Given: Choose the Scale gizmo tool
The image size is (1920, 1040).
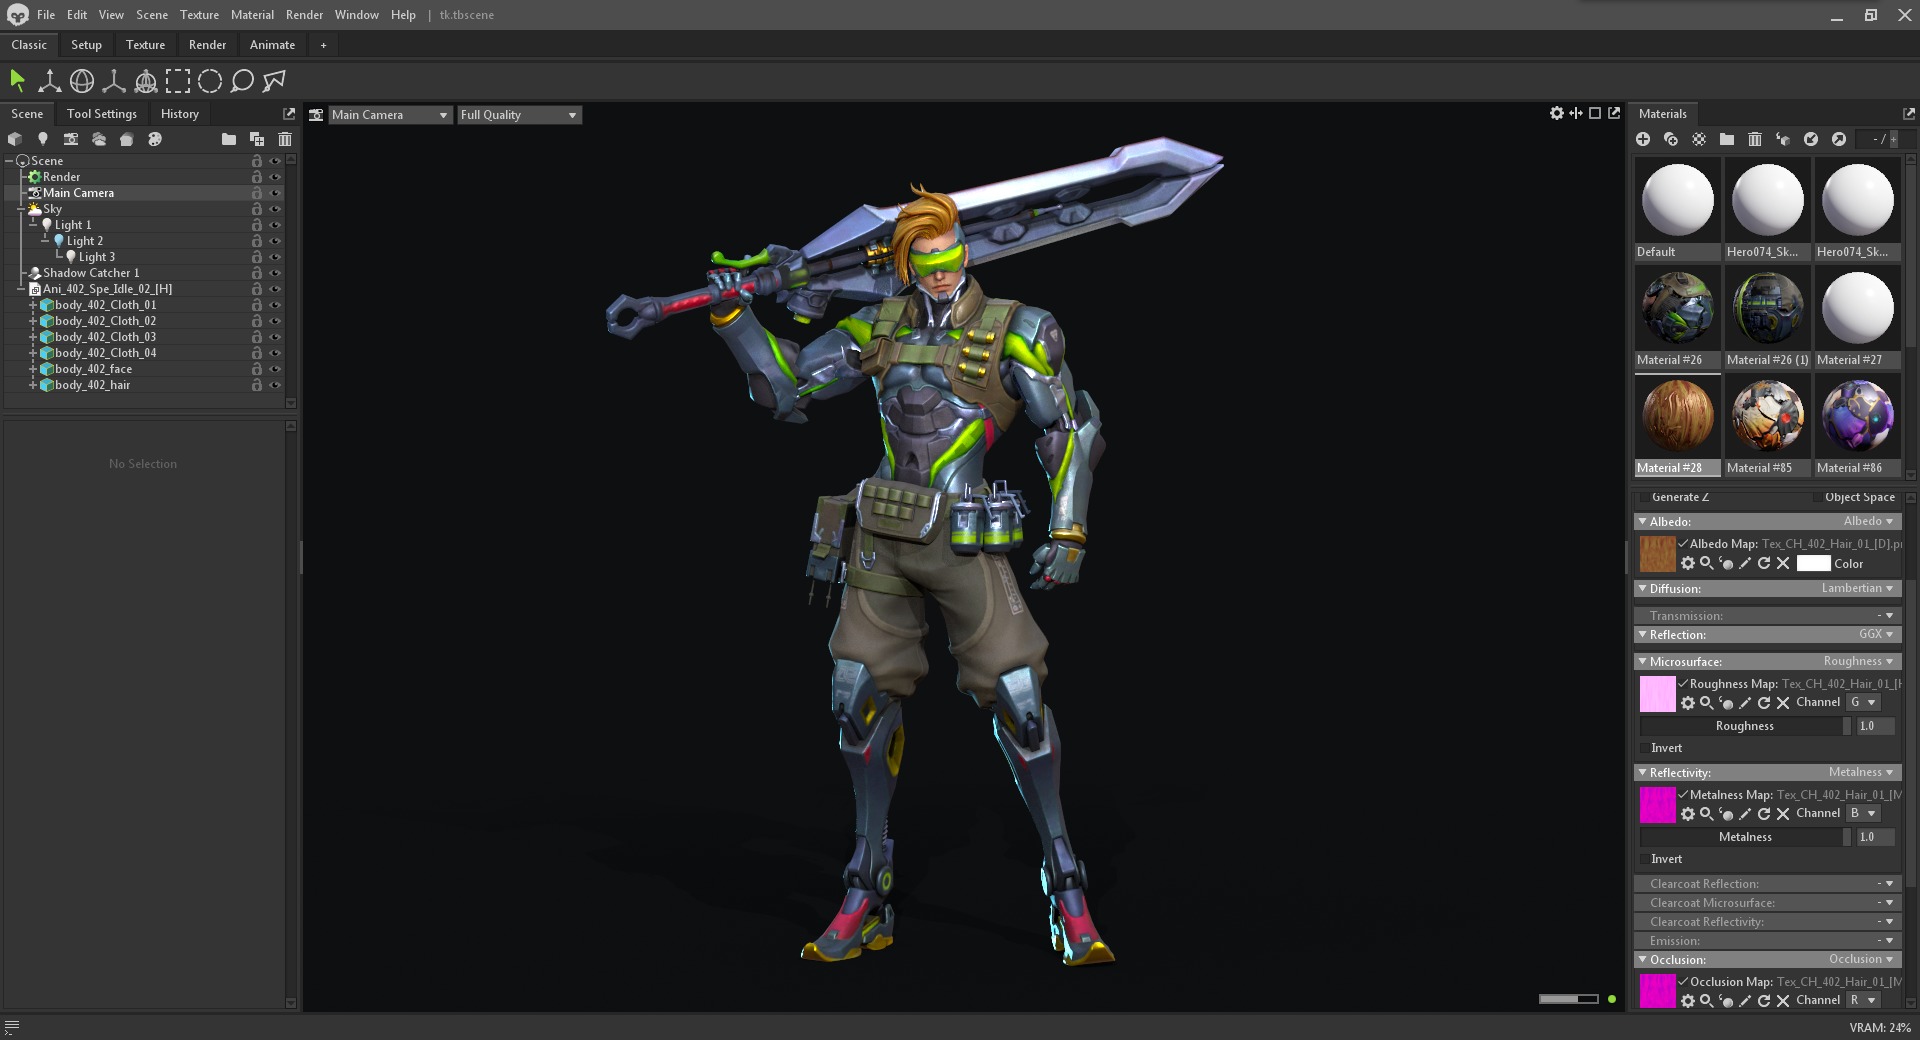Looking at the screenshot, I should pos(114,81).
